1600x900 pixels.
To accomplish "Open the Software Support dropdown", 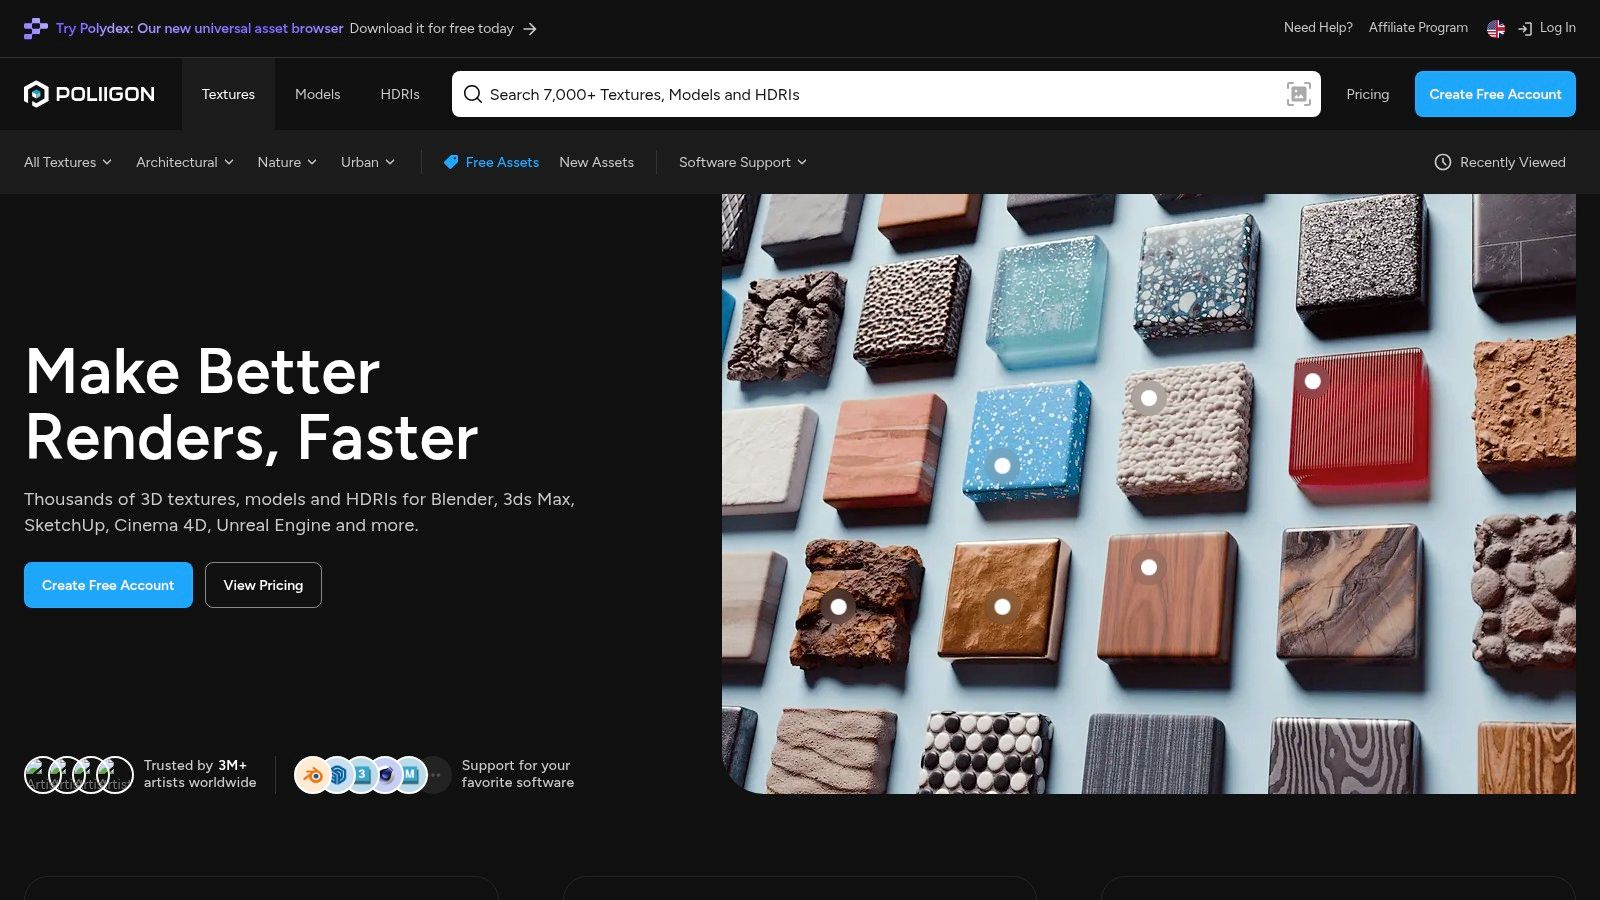I will coord(743,162).
